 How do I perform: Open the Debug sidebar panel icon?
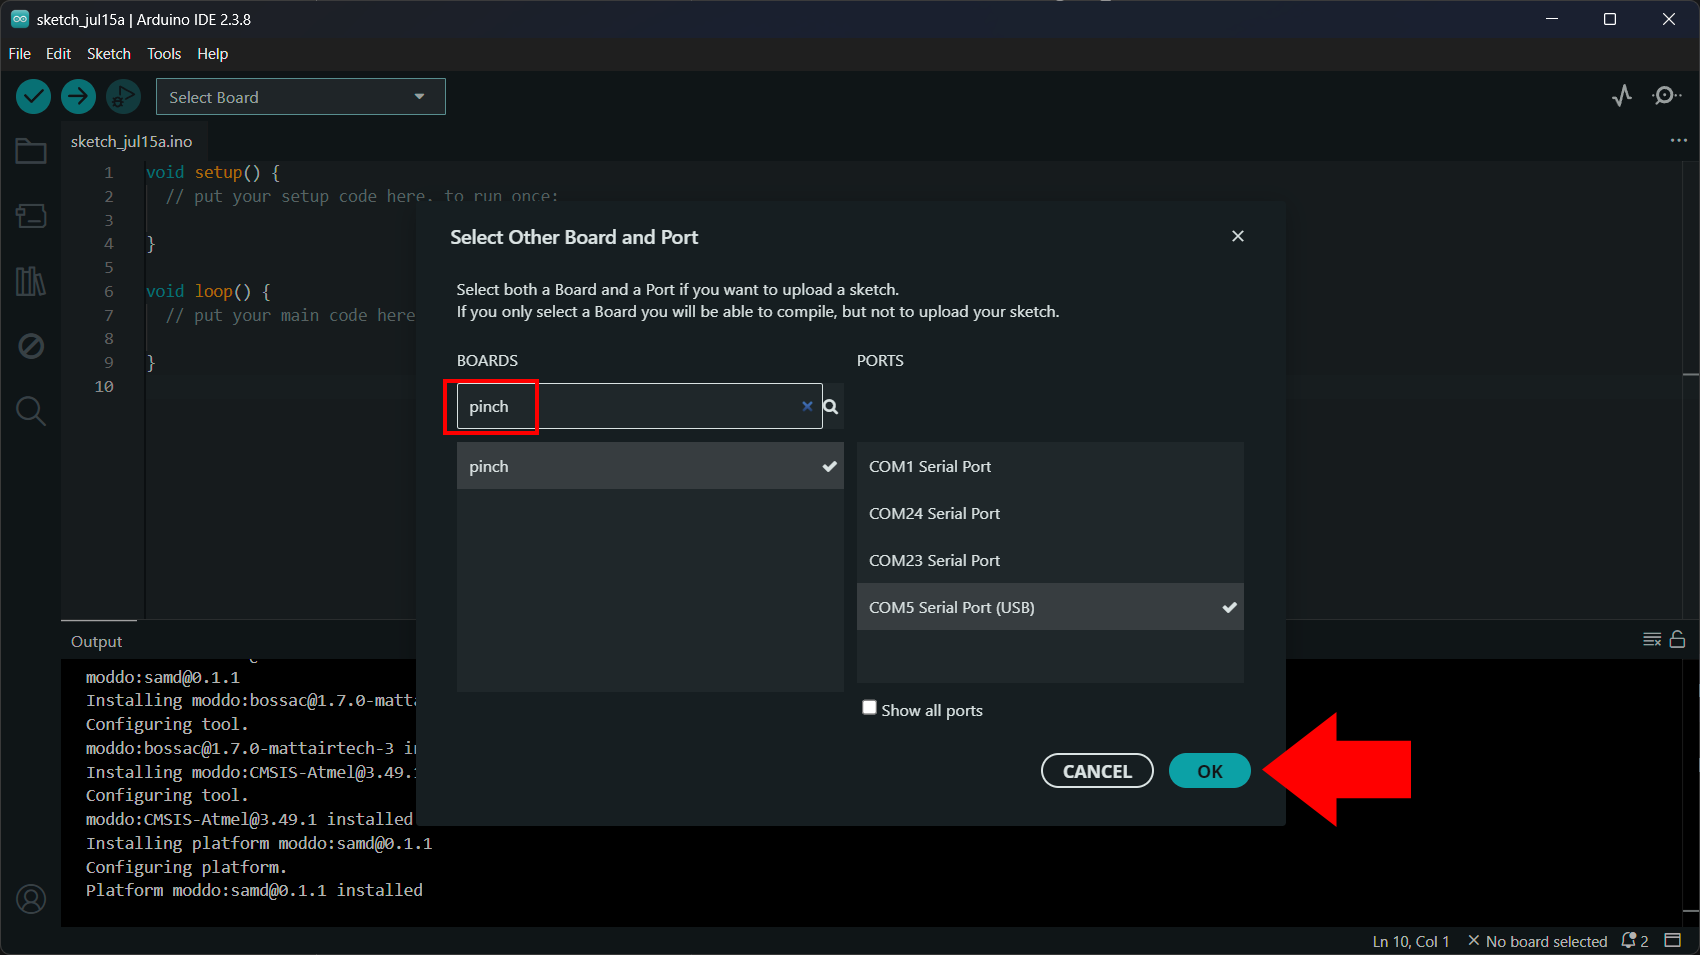(x=31, y=346)
